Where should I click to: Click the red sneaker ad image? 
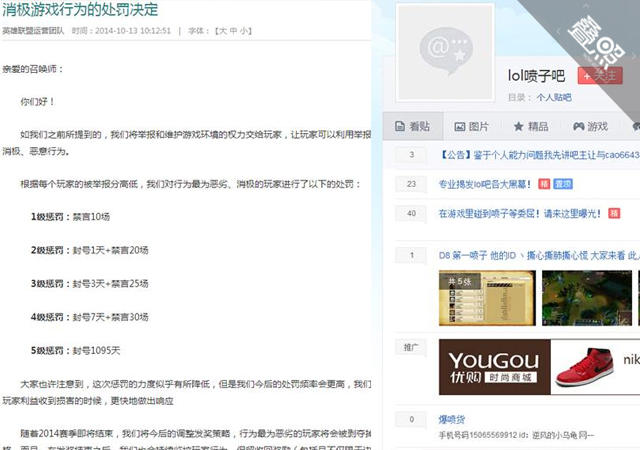tap(585, 367)
